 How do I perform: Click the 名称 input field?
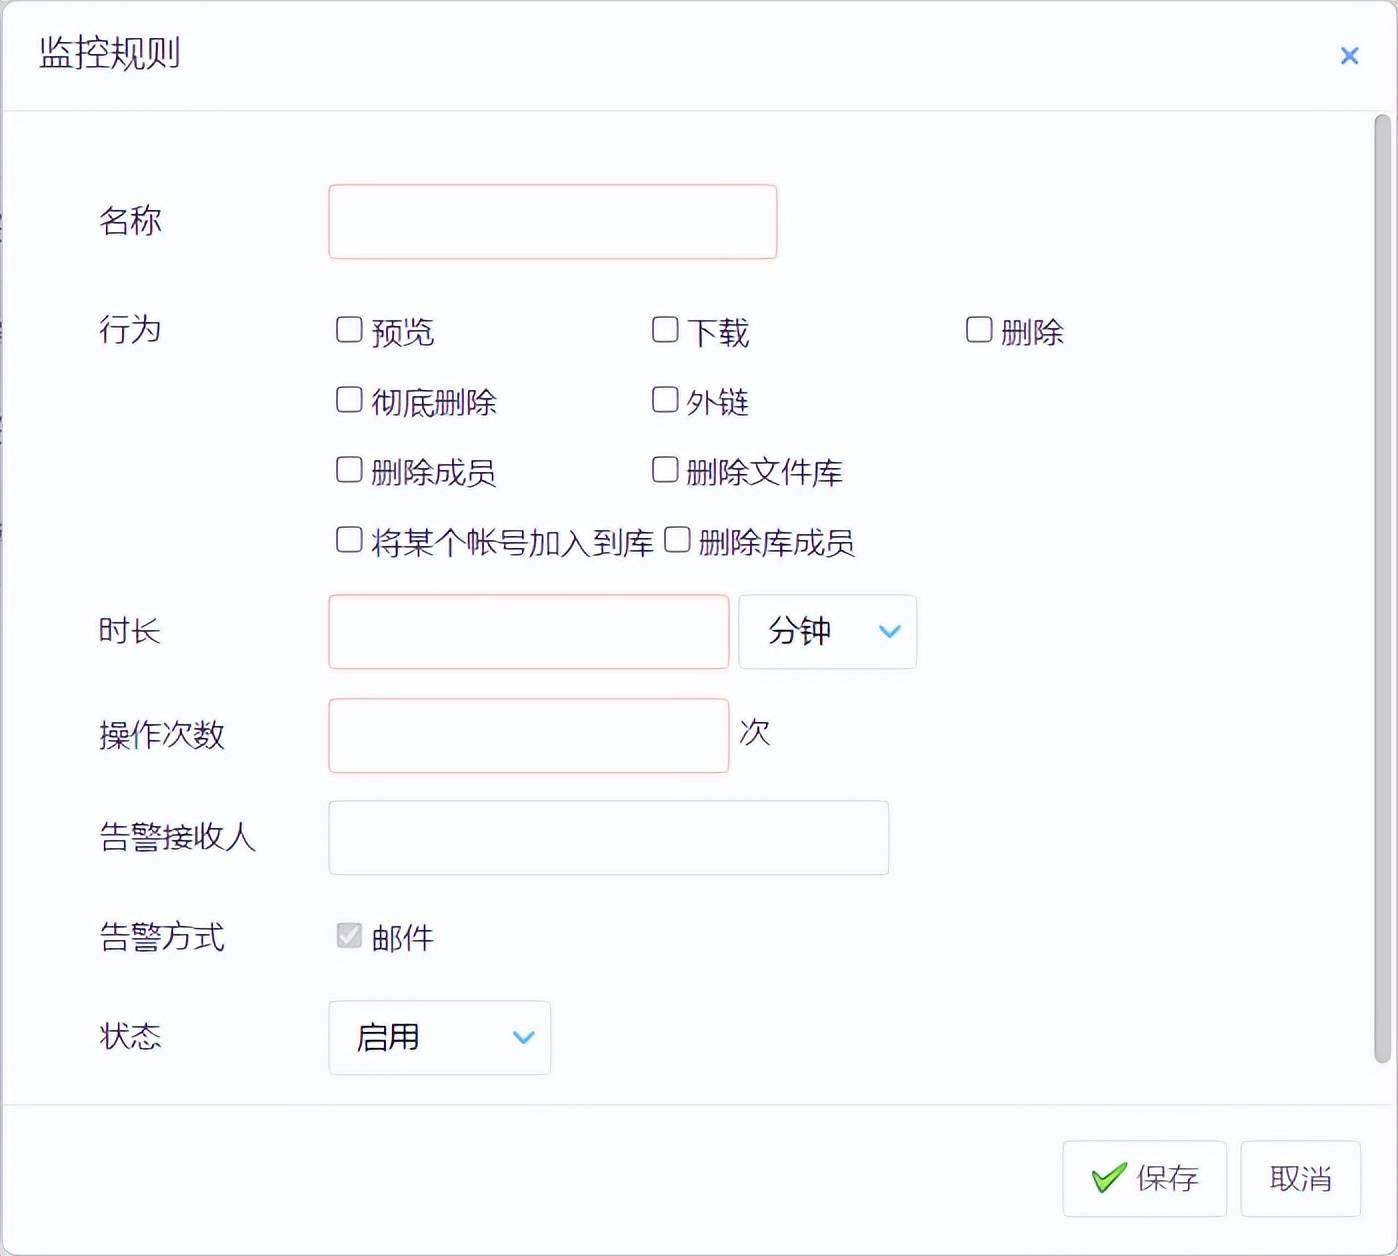[x=552, y=222]
